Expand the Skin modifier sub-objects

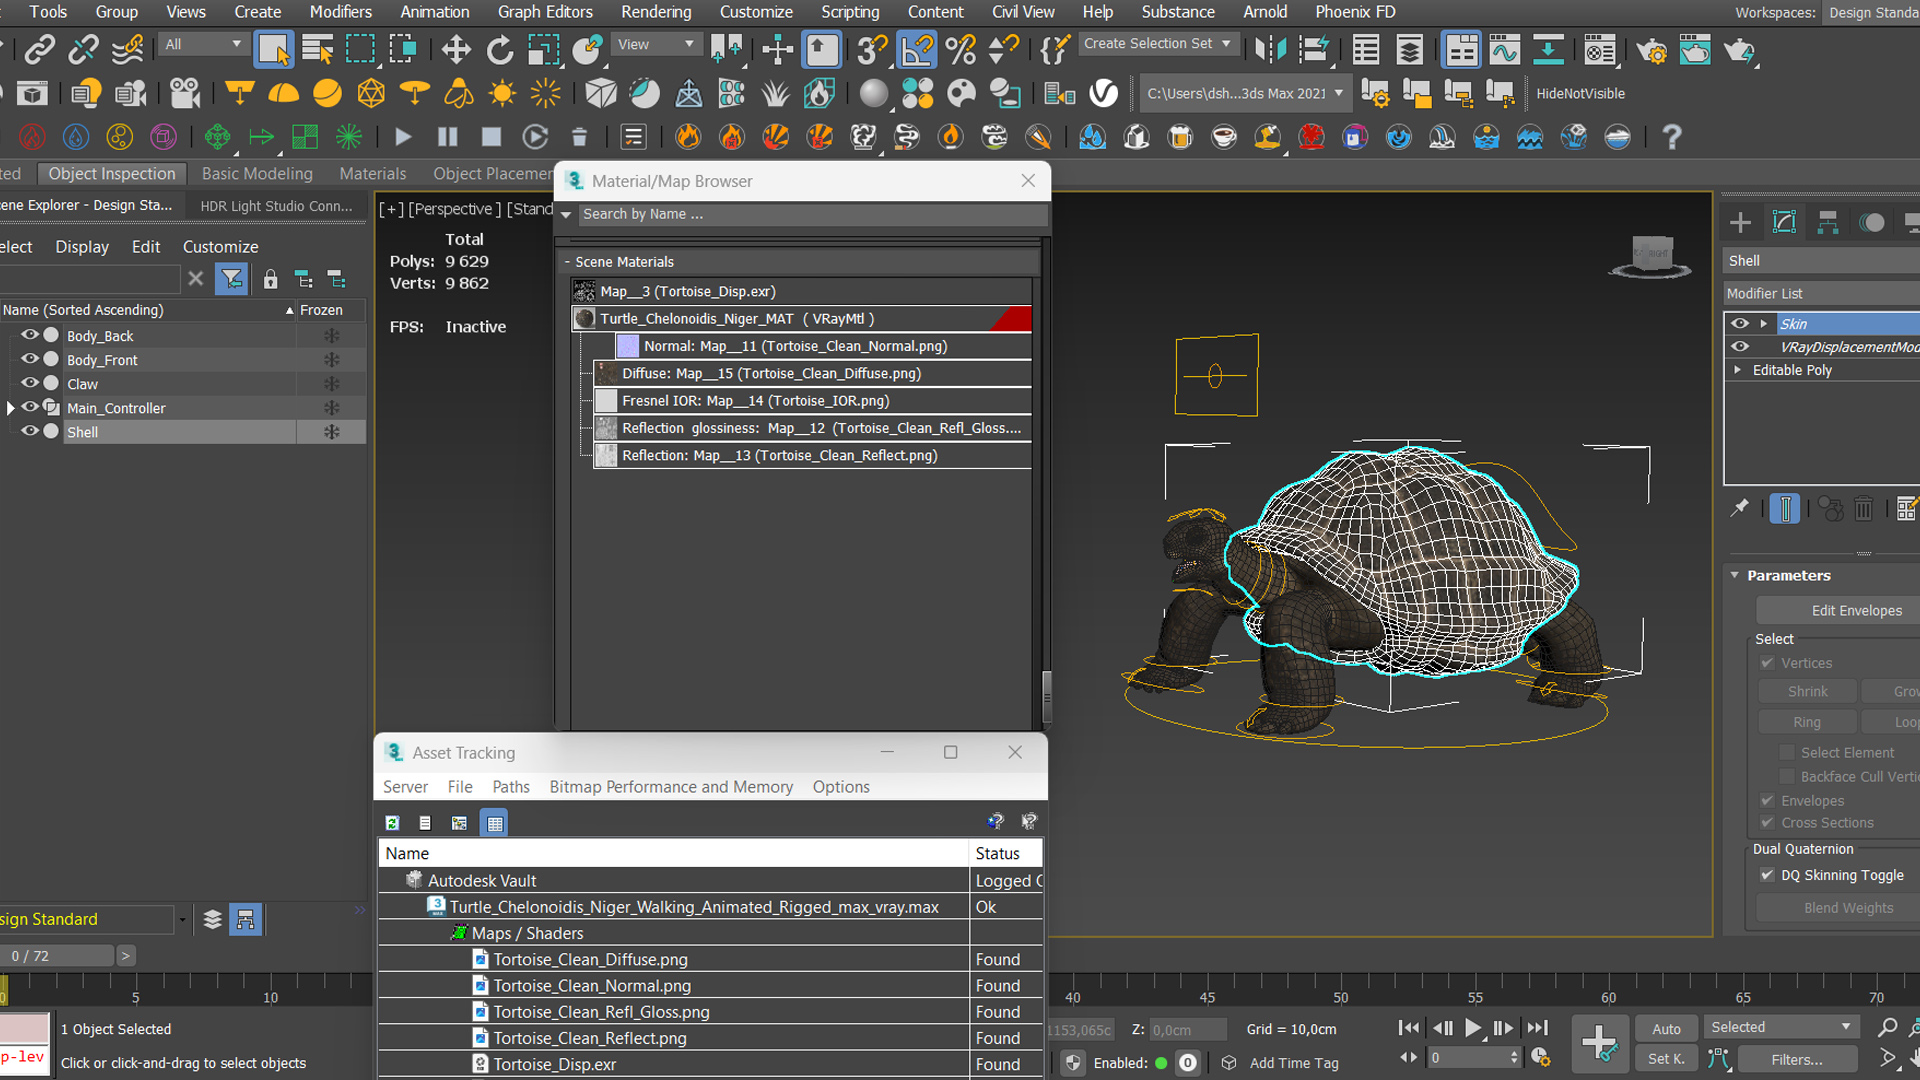(x=1763, y=323)
